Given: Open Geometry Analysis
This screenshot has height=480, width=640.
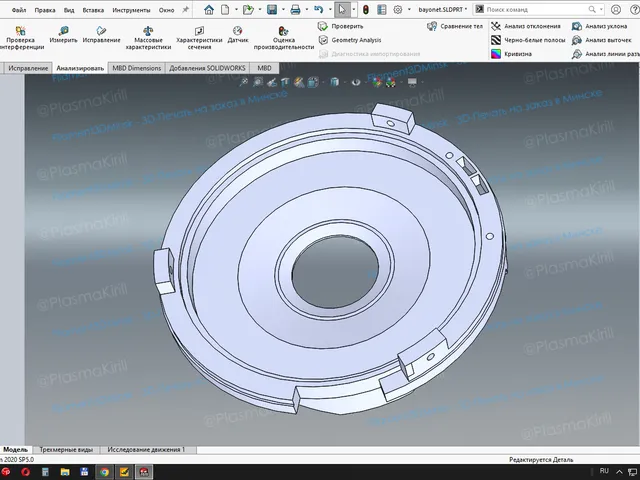Looking at the screenshot, I should [350, 40].
